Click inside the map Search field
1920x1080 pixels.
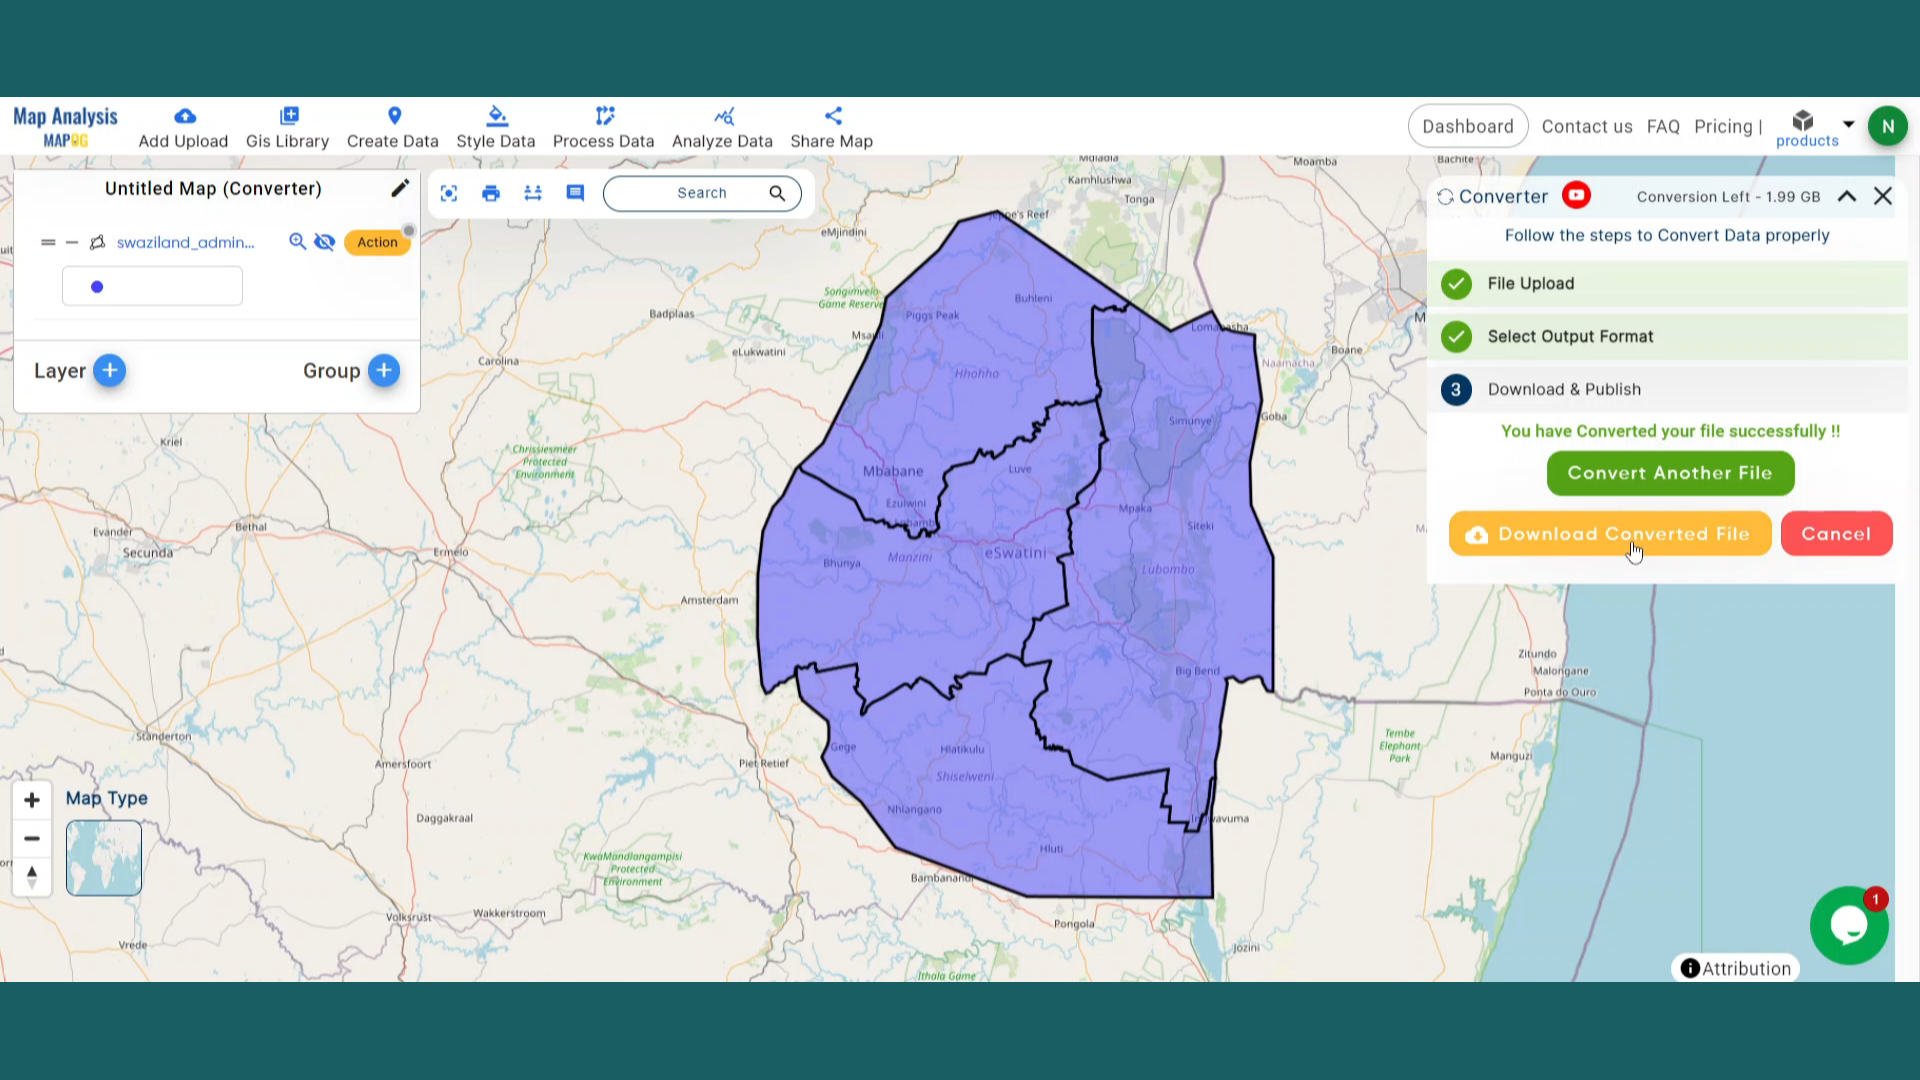pos(701,193)
